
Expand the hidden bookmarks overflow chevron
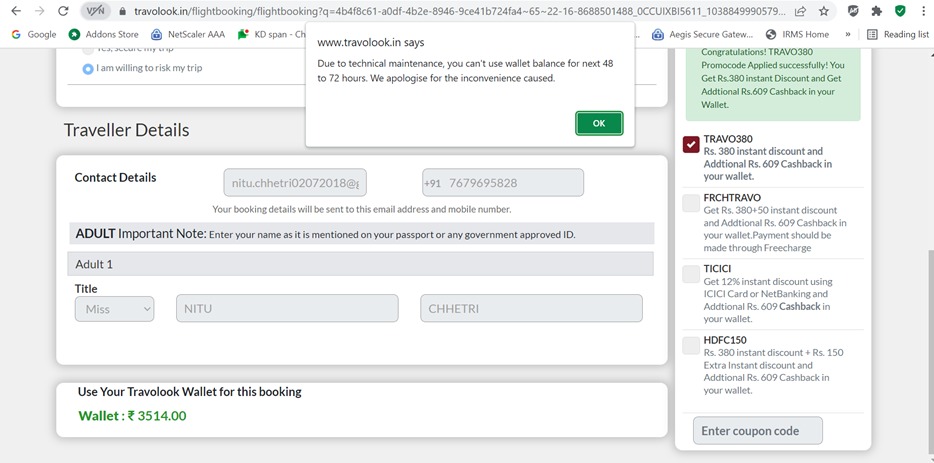[848, 34]
